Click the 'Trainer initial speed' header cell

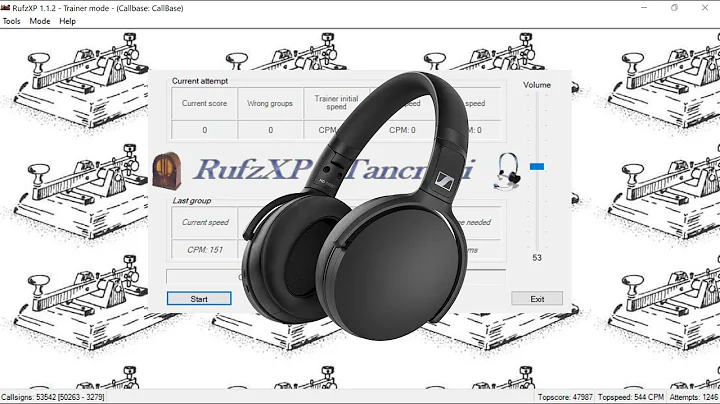(336, 102)
